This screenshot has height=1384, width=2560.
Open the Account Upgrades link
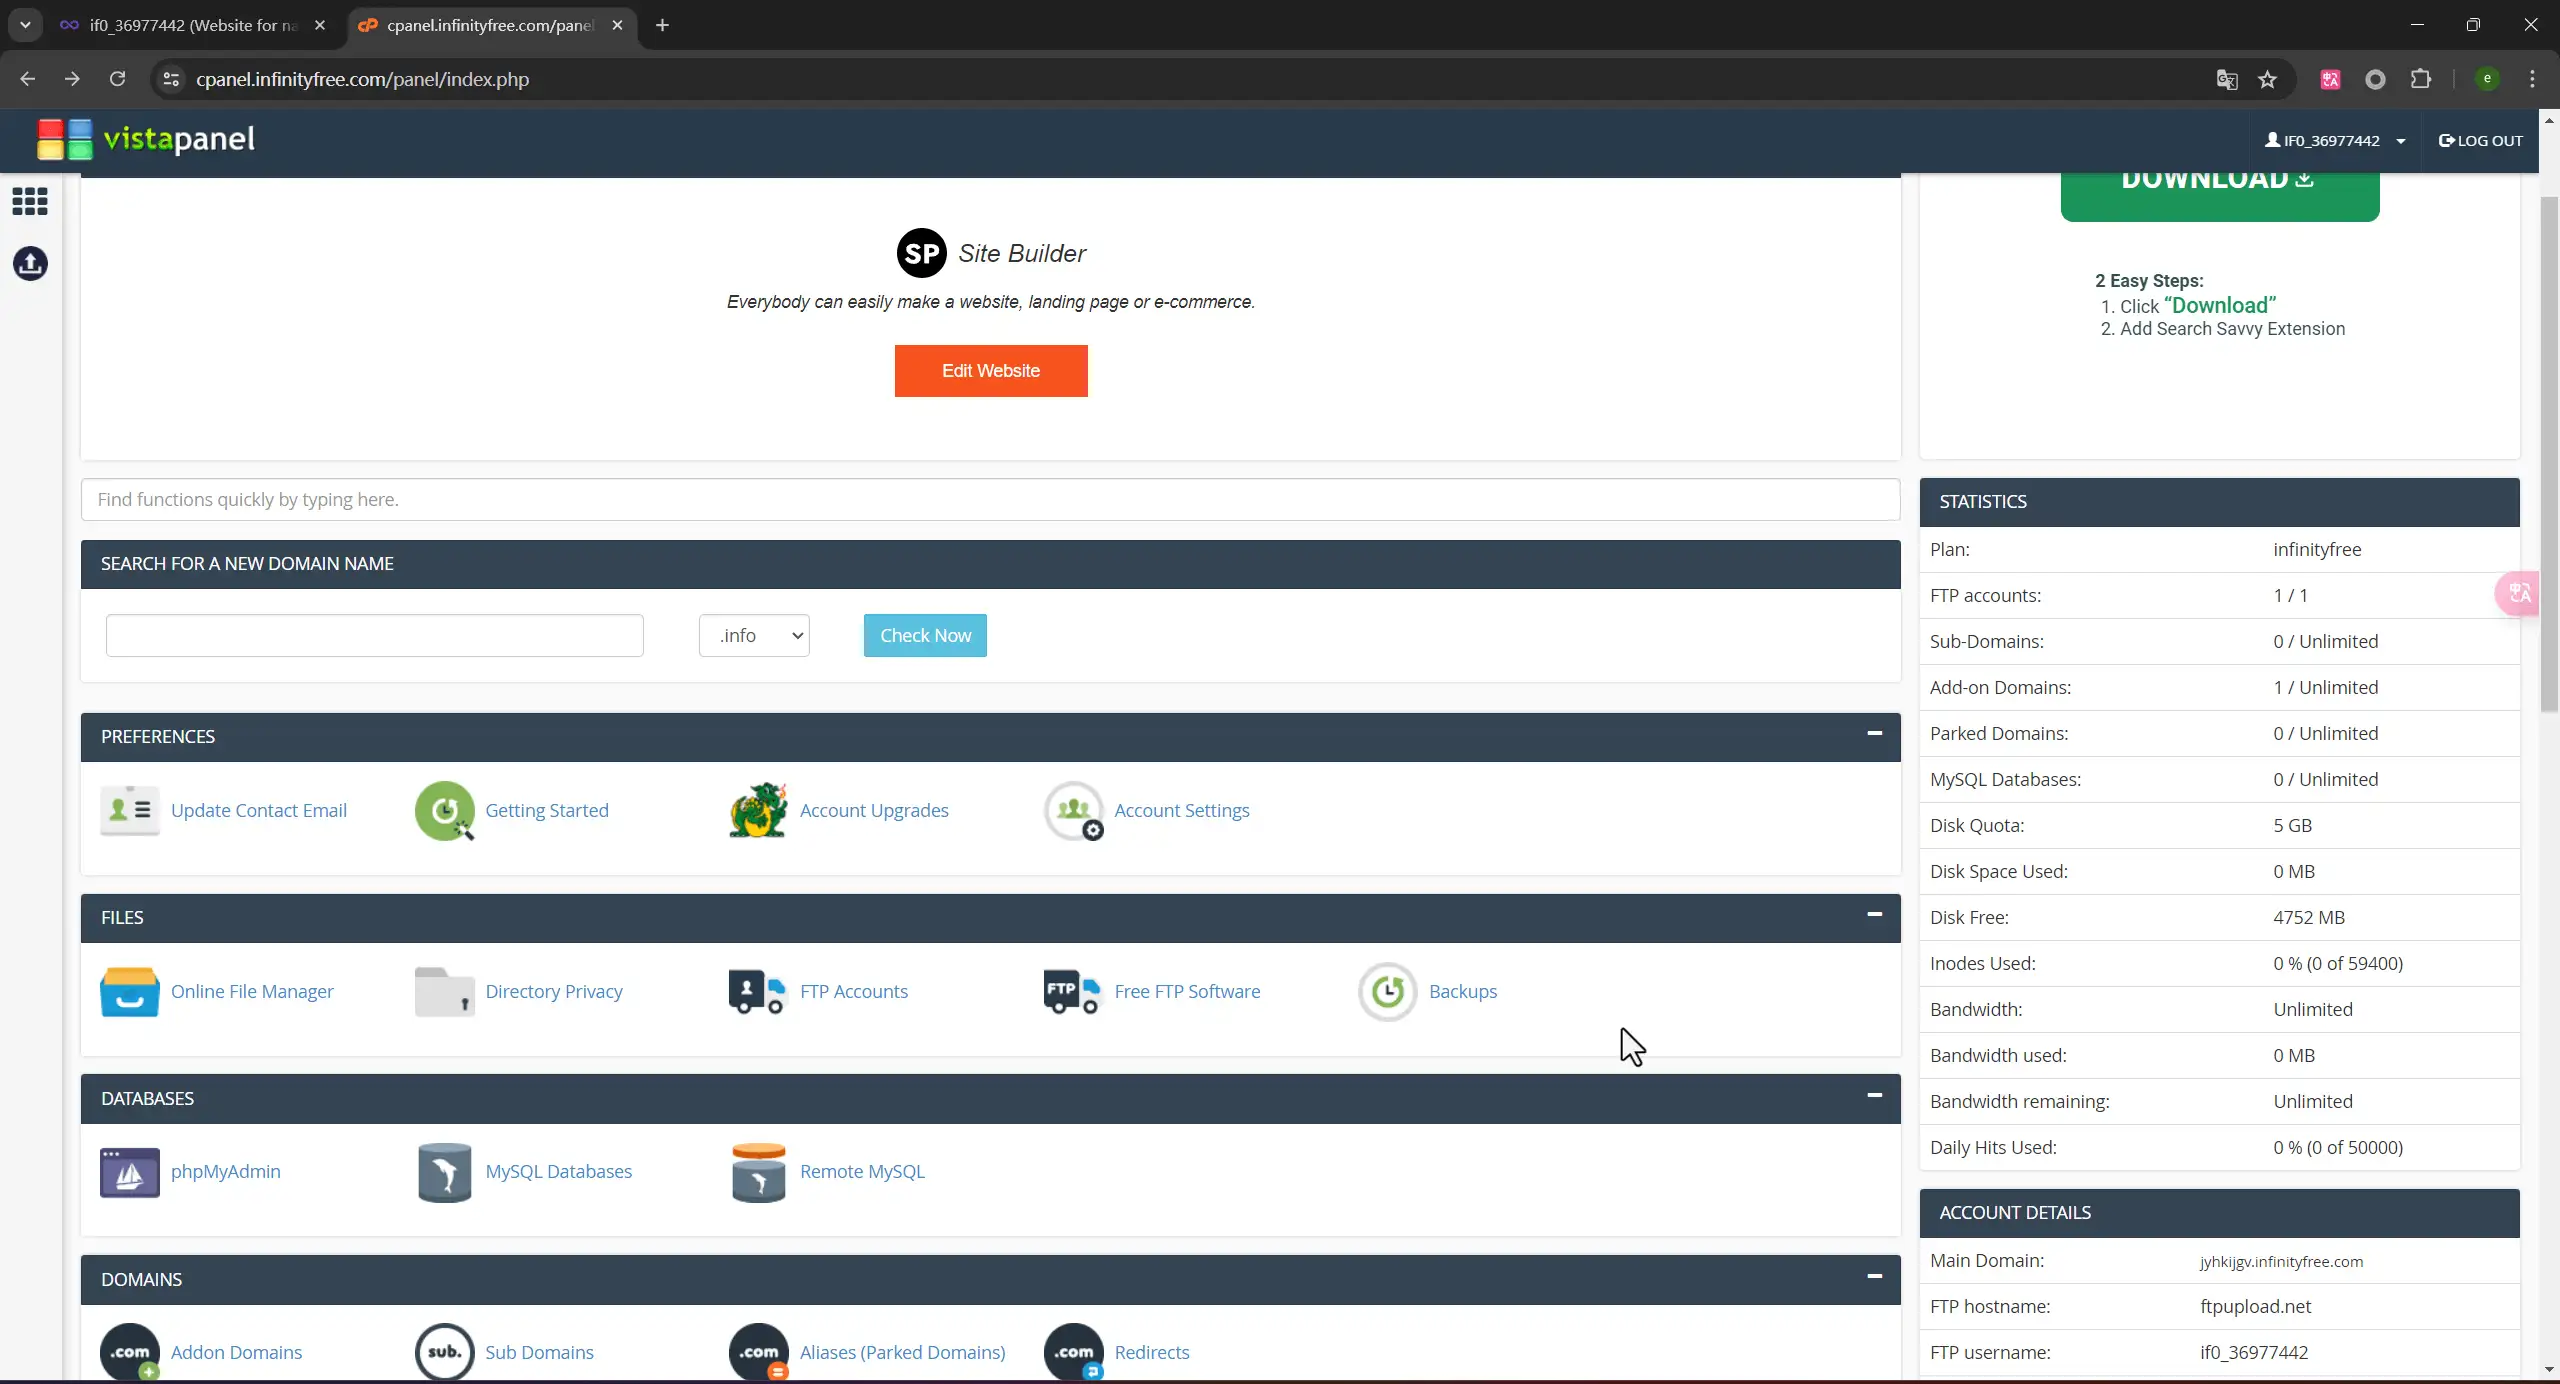tap(874, 810)
